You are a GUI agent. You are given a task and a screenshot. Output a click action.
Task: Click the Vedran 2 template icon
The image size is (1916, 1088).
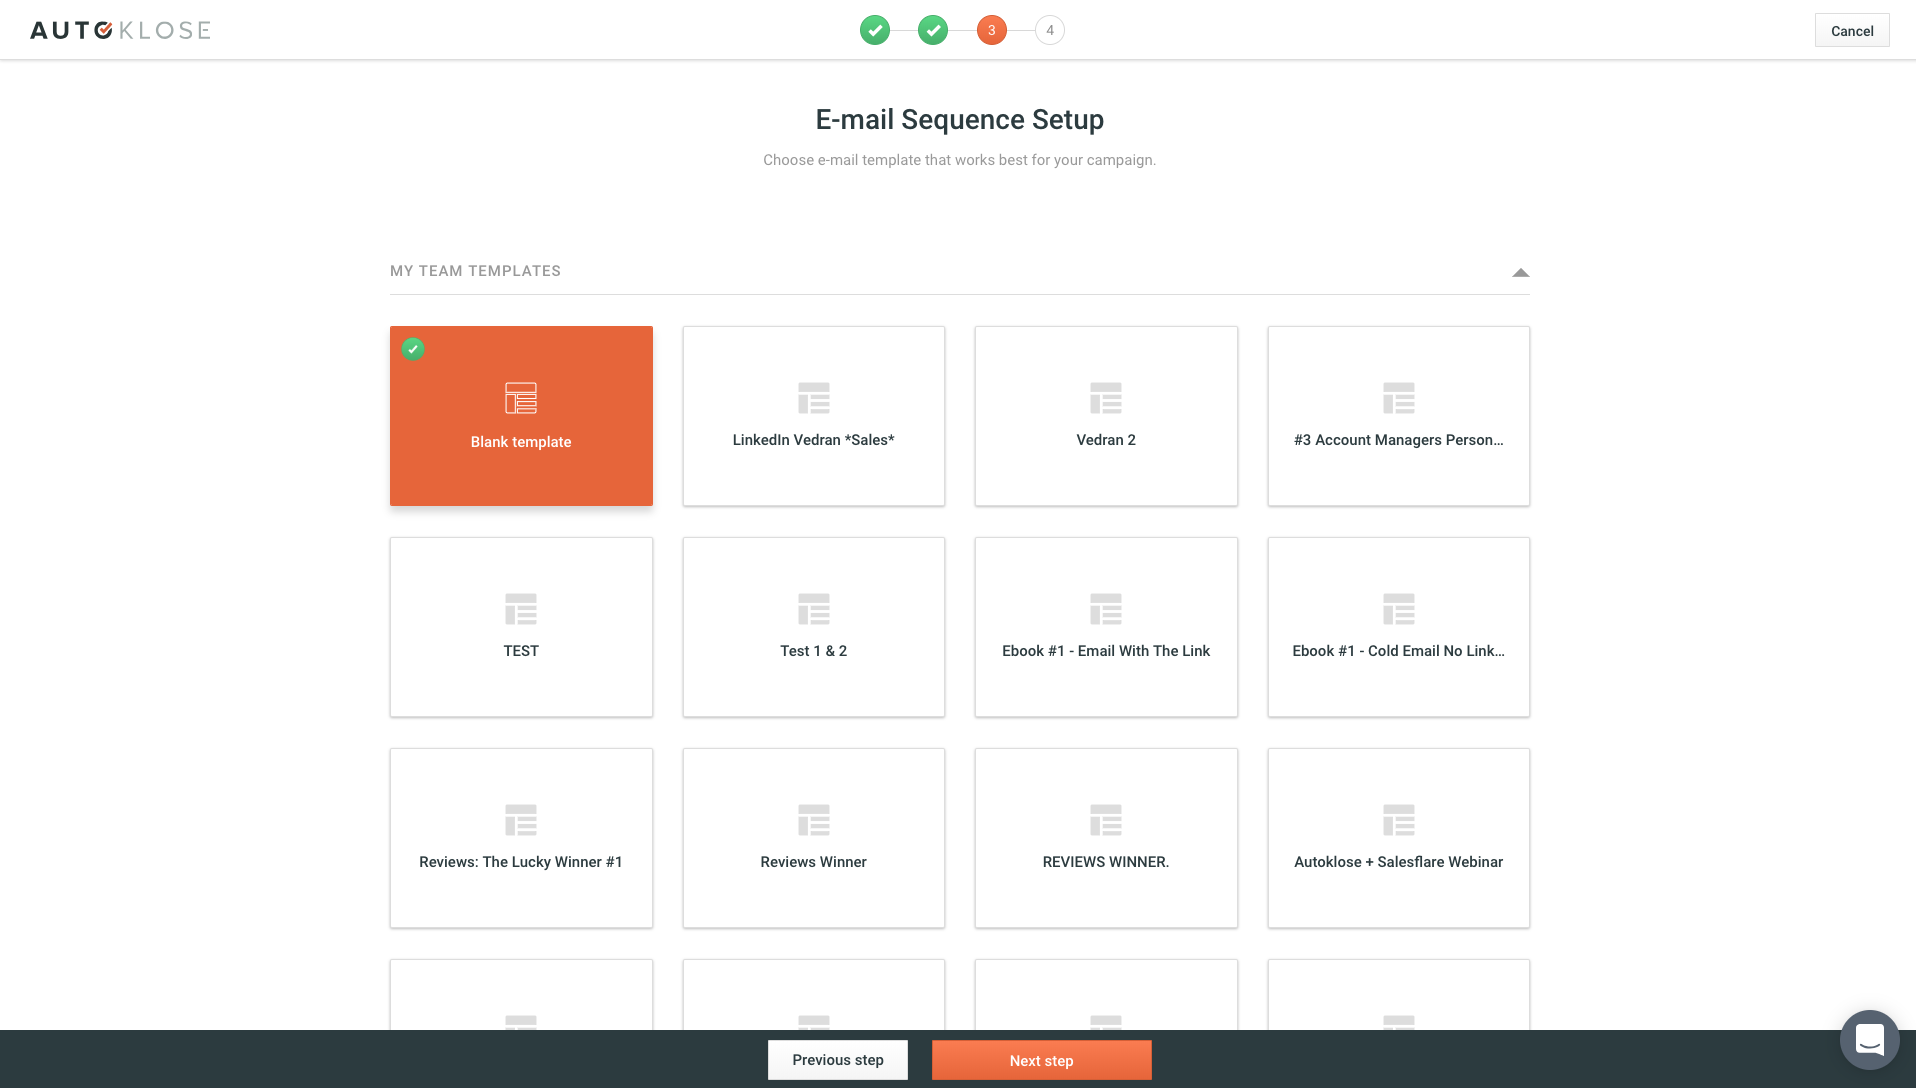pyautogui.click(x=1105, y=398)
